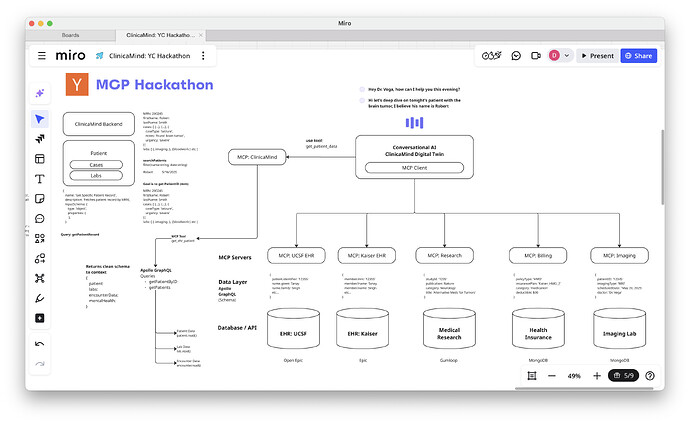Screen dimensions: 690x423
Task: Switch to the Boards tab
Action: coord(70,35)
